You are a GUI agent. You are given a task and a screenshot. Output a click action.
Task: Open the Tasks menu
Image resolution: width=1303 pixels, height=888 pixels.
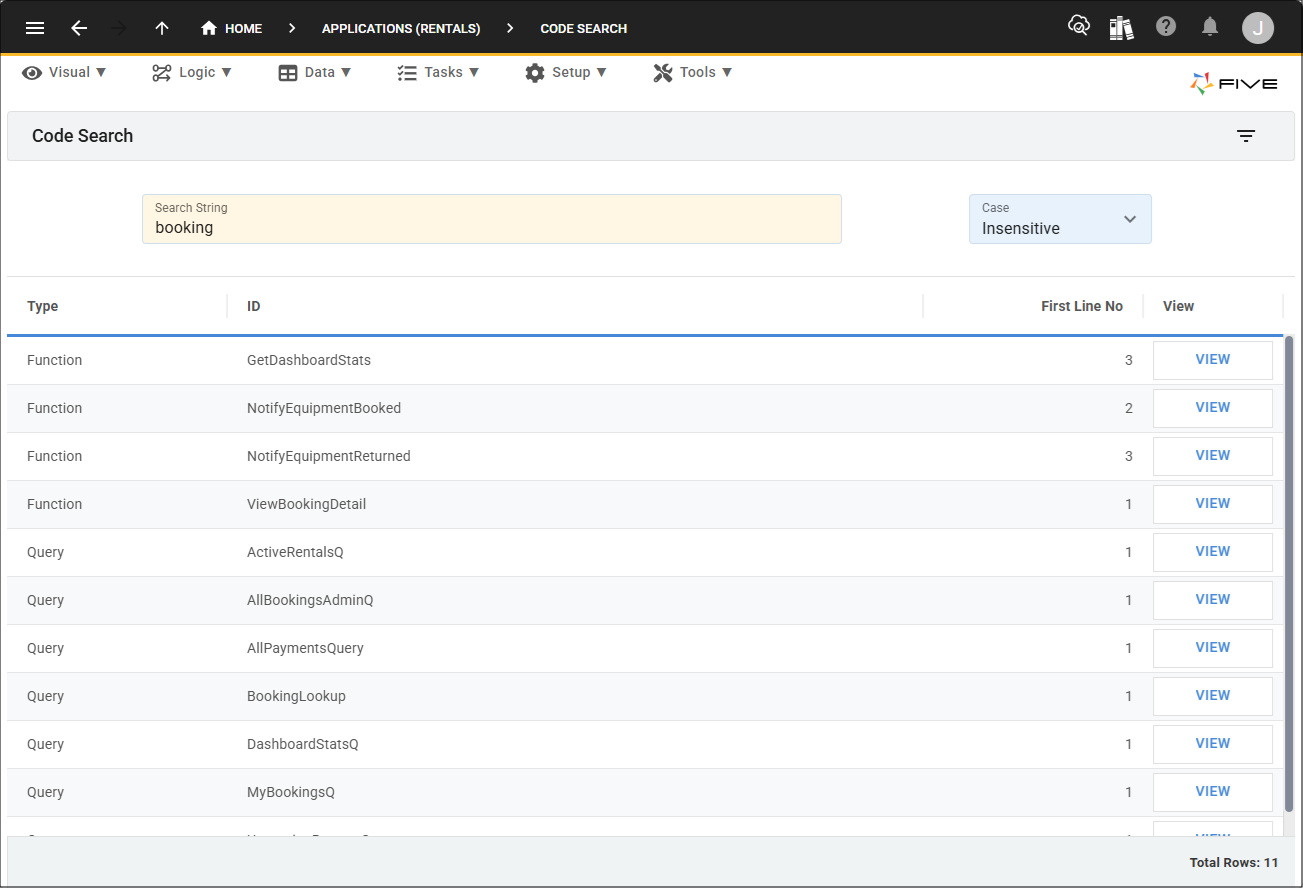(x=438, y=72)
